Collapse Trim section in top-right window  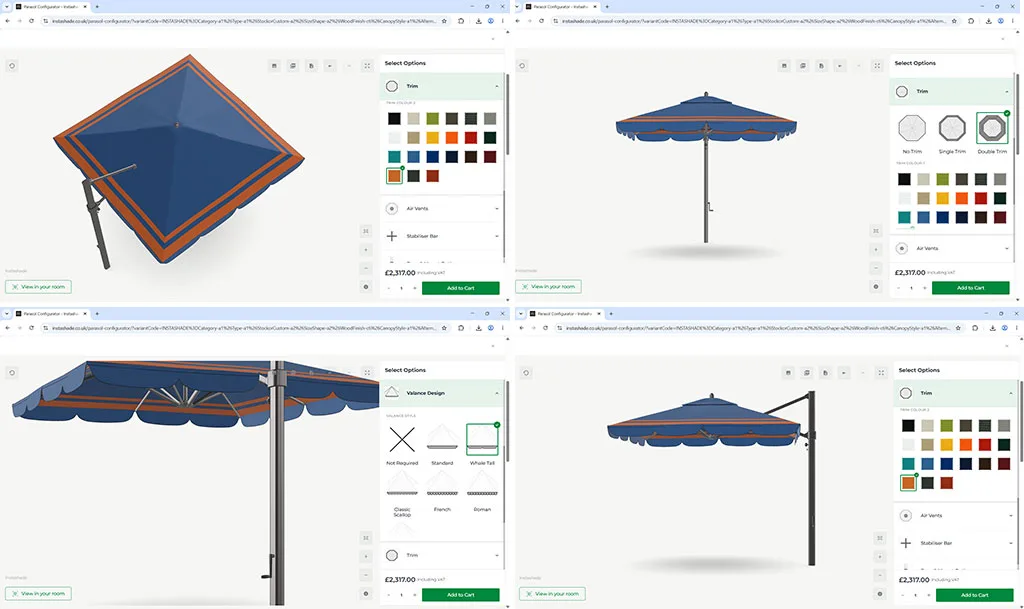coord(952,91)
